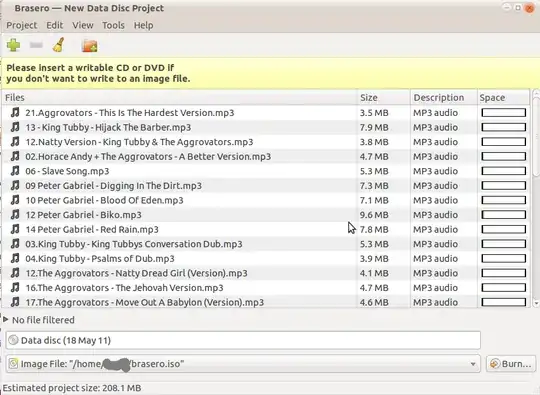540x395 pixels.
Task: Select 09 Peter Gabriel - Digging In The Dirt.mp3
Action: pos(114,186)
